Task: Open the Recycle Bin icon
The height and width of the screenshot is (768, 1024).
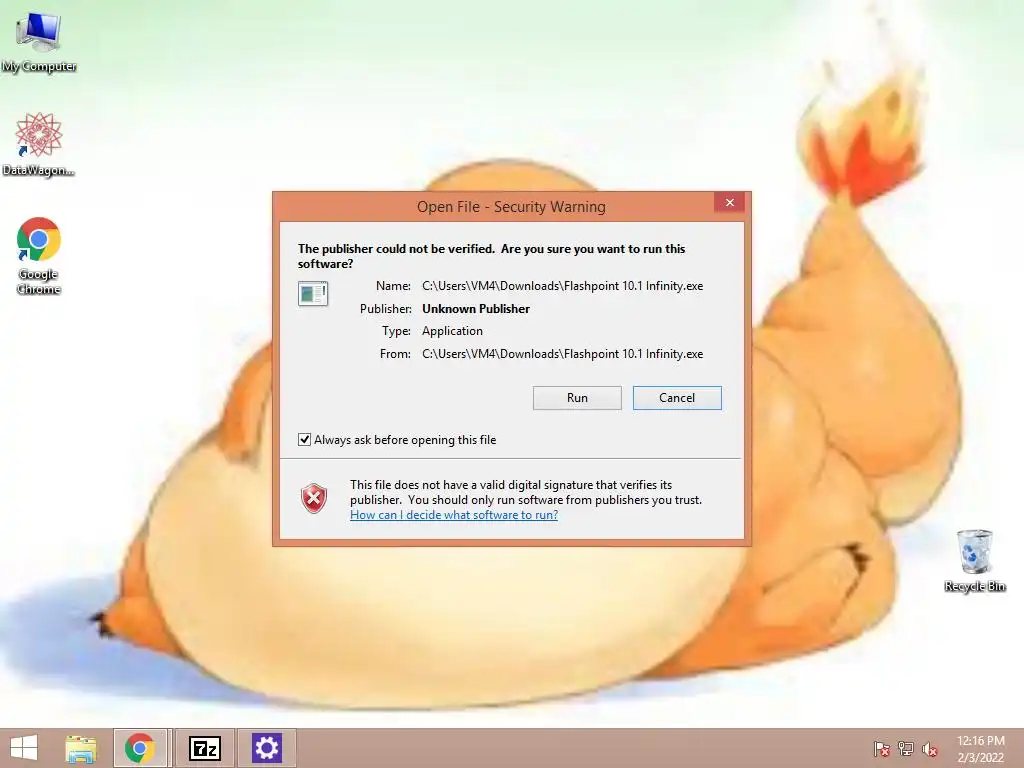Action: point(974,561)
